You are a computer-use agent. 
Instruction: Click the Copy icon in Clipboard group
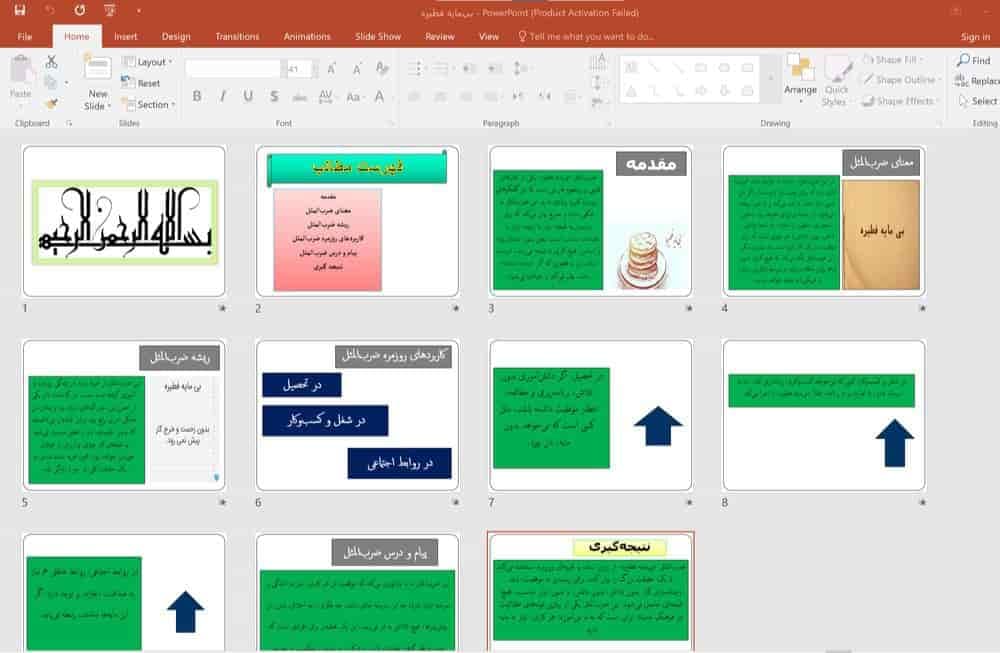(51, 82)
